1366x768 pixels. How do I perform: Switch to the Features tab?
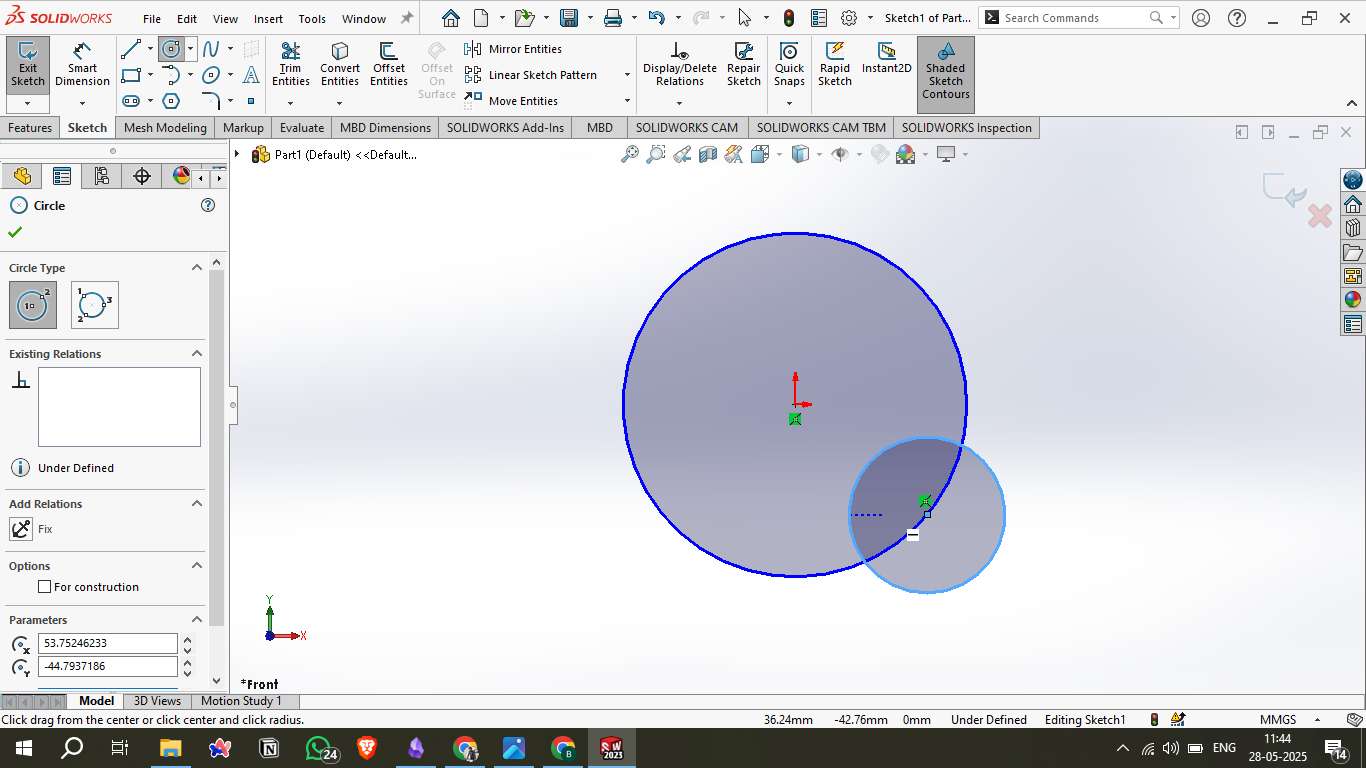[x=30, y=128]
